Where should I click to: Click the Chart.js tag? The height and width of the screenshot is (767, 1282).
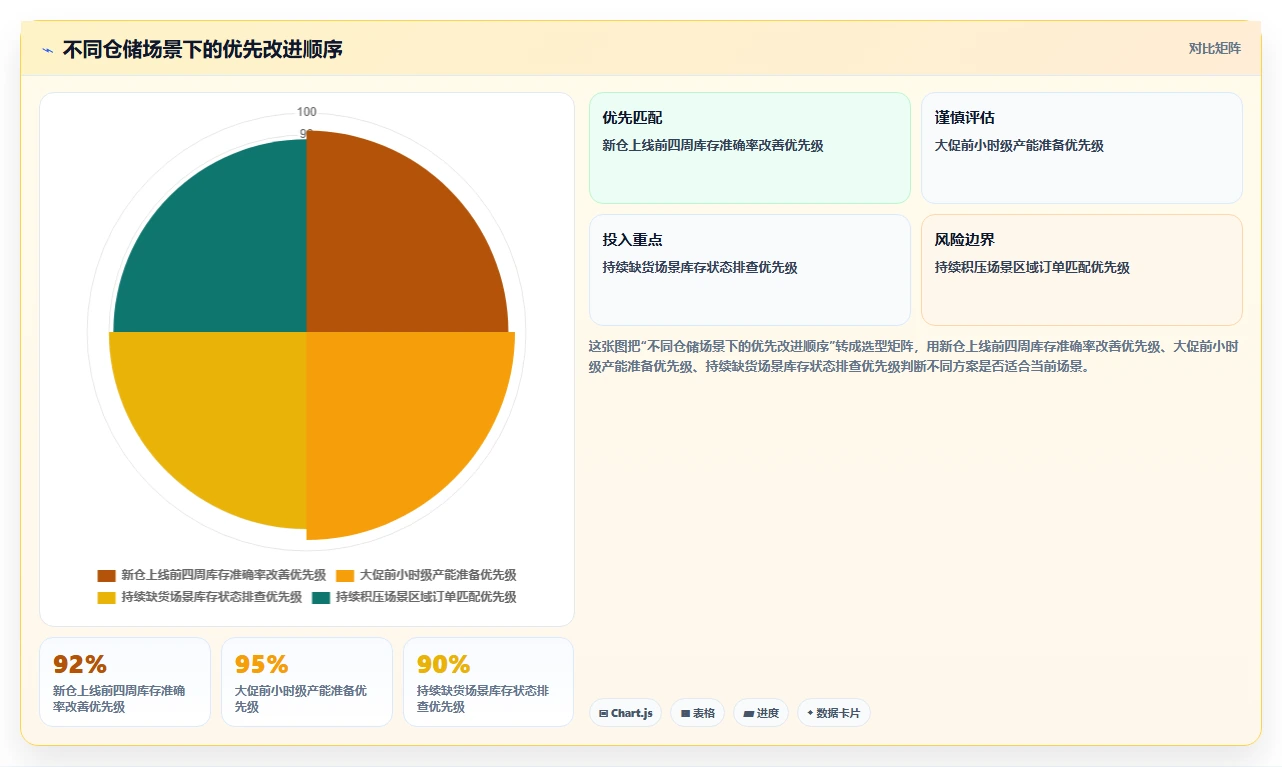pos(625,713)
